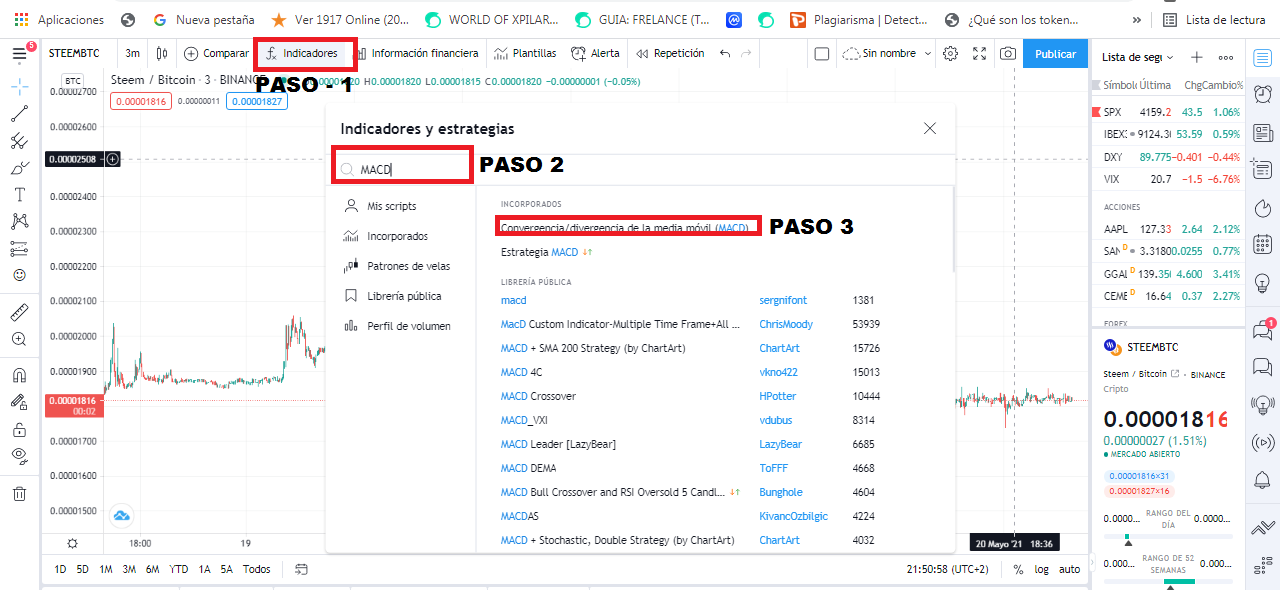Screen dimensions: 1280x590
Task: Toggle hide all drawings eye icon
Action: 19,456
